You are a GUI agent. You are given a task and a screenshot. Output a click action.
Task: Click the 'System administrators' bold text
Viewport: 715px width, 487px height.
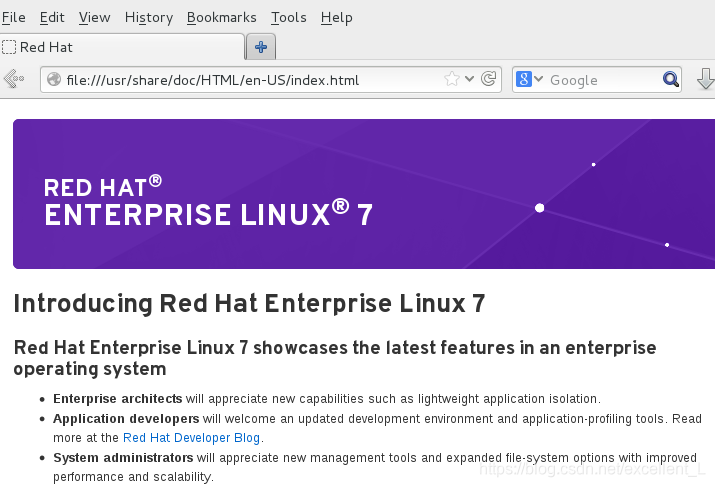[x=123, y=457]
